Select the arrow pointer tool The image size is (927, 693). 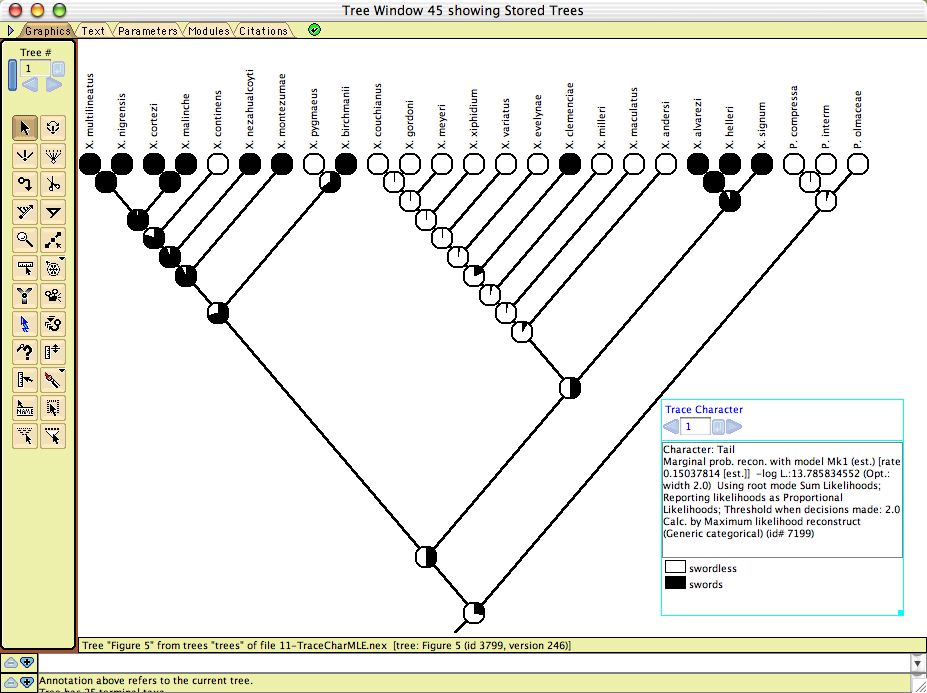pyautogui.click(x=25, y=127)
